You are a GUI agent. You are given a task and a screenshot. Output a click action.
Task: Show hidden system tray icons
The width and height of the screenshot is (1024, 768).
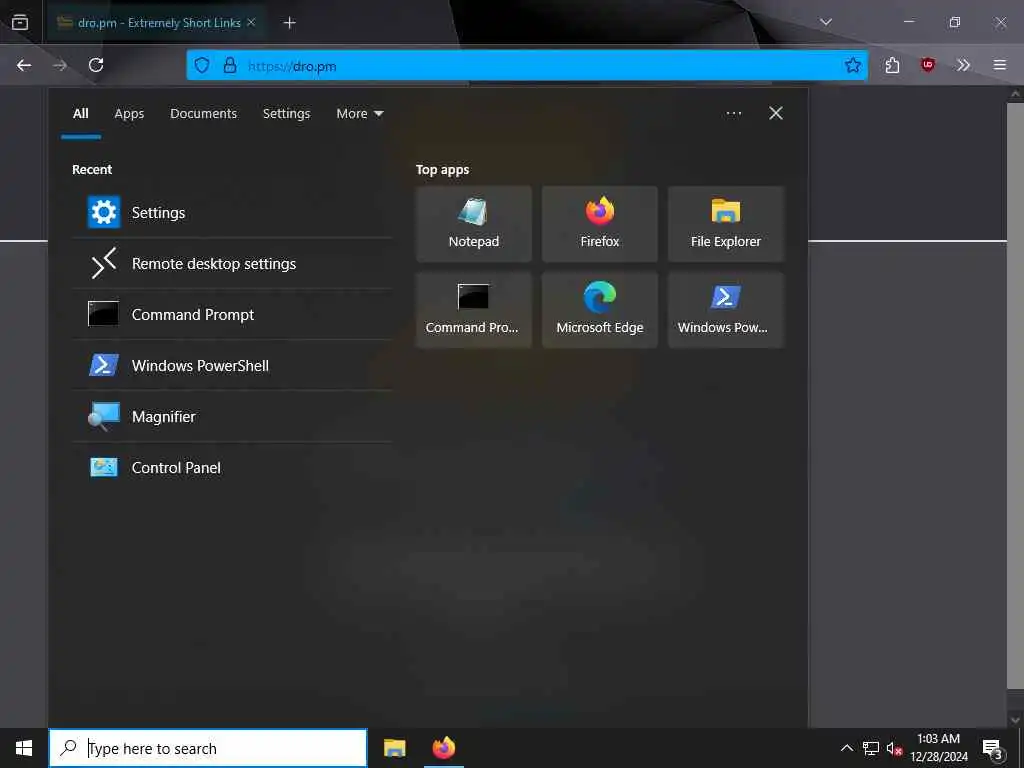pyautogui.click(x=846, y=748)
